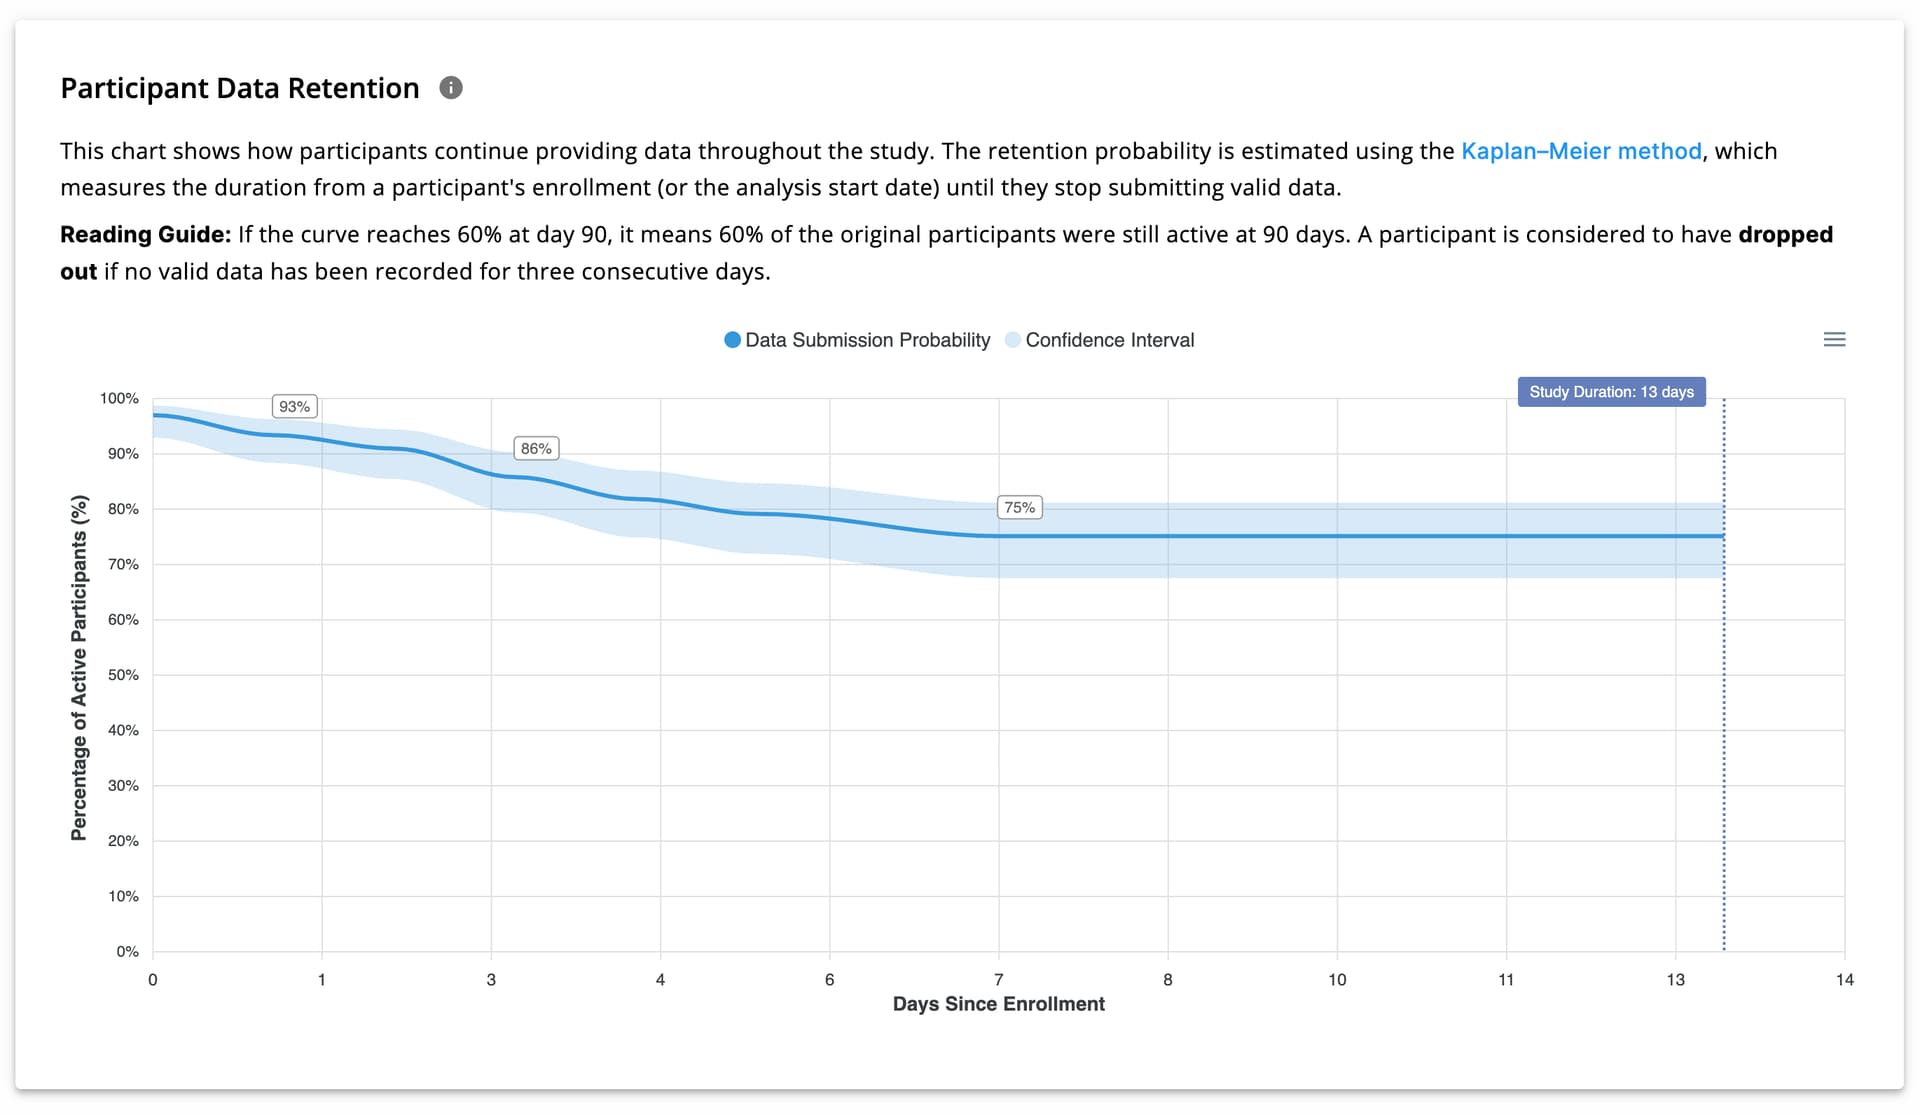Click the 50% y-axis label

click(123, 675)
